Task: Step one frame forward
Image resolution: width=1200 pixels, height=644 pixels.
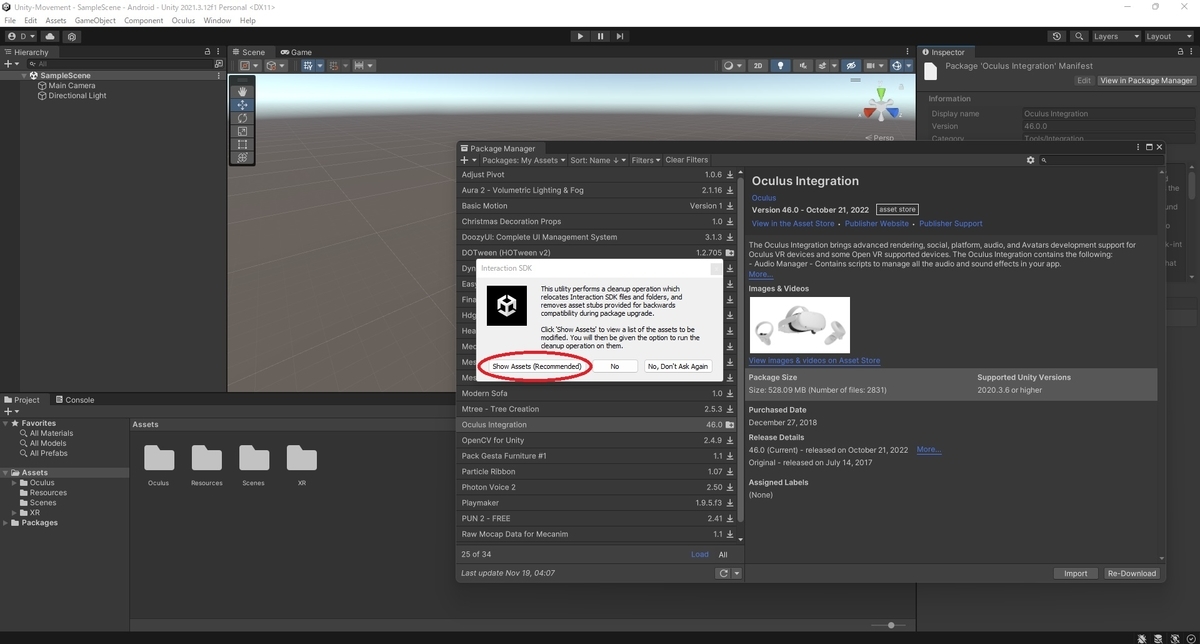Action: point(620,36)
